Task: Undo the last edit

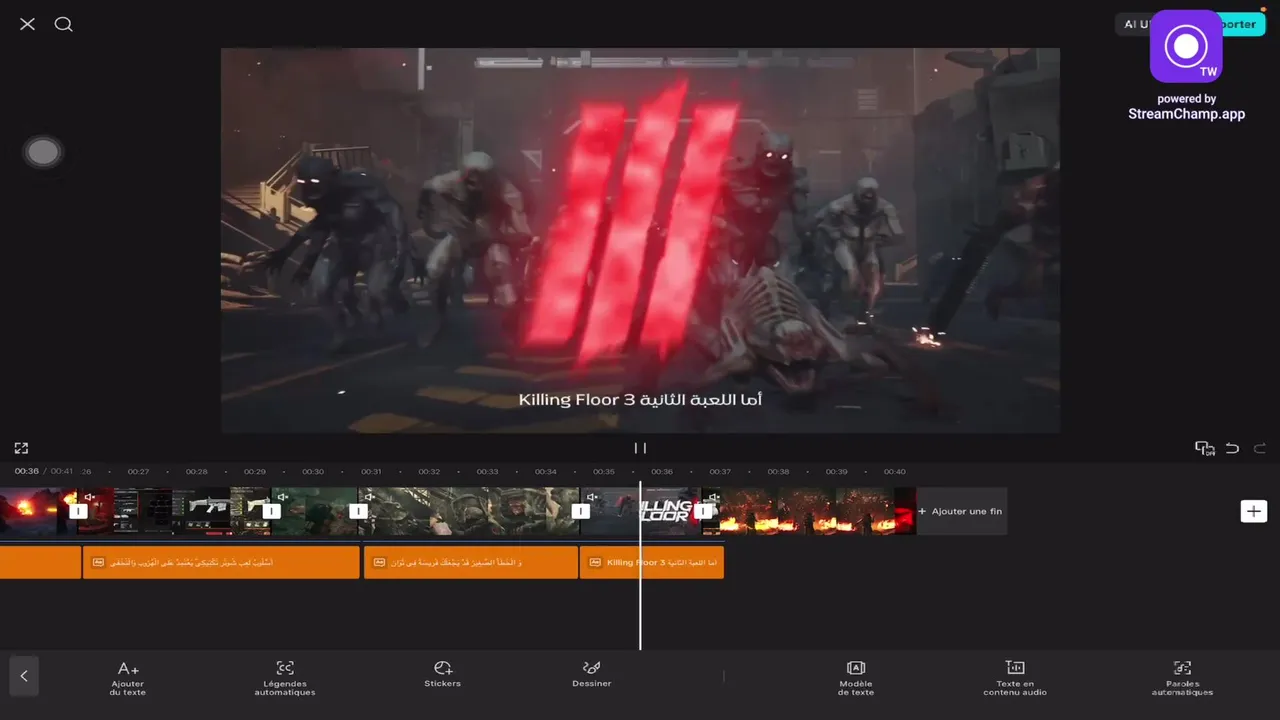Action: (x=1232, y=448)
